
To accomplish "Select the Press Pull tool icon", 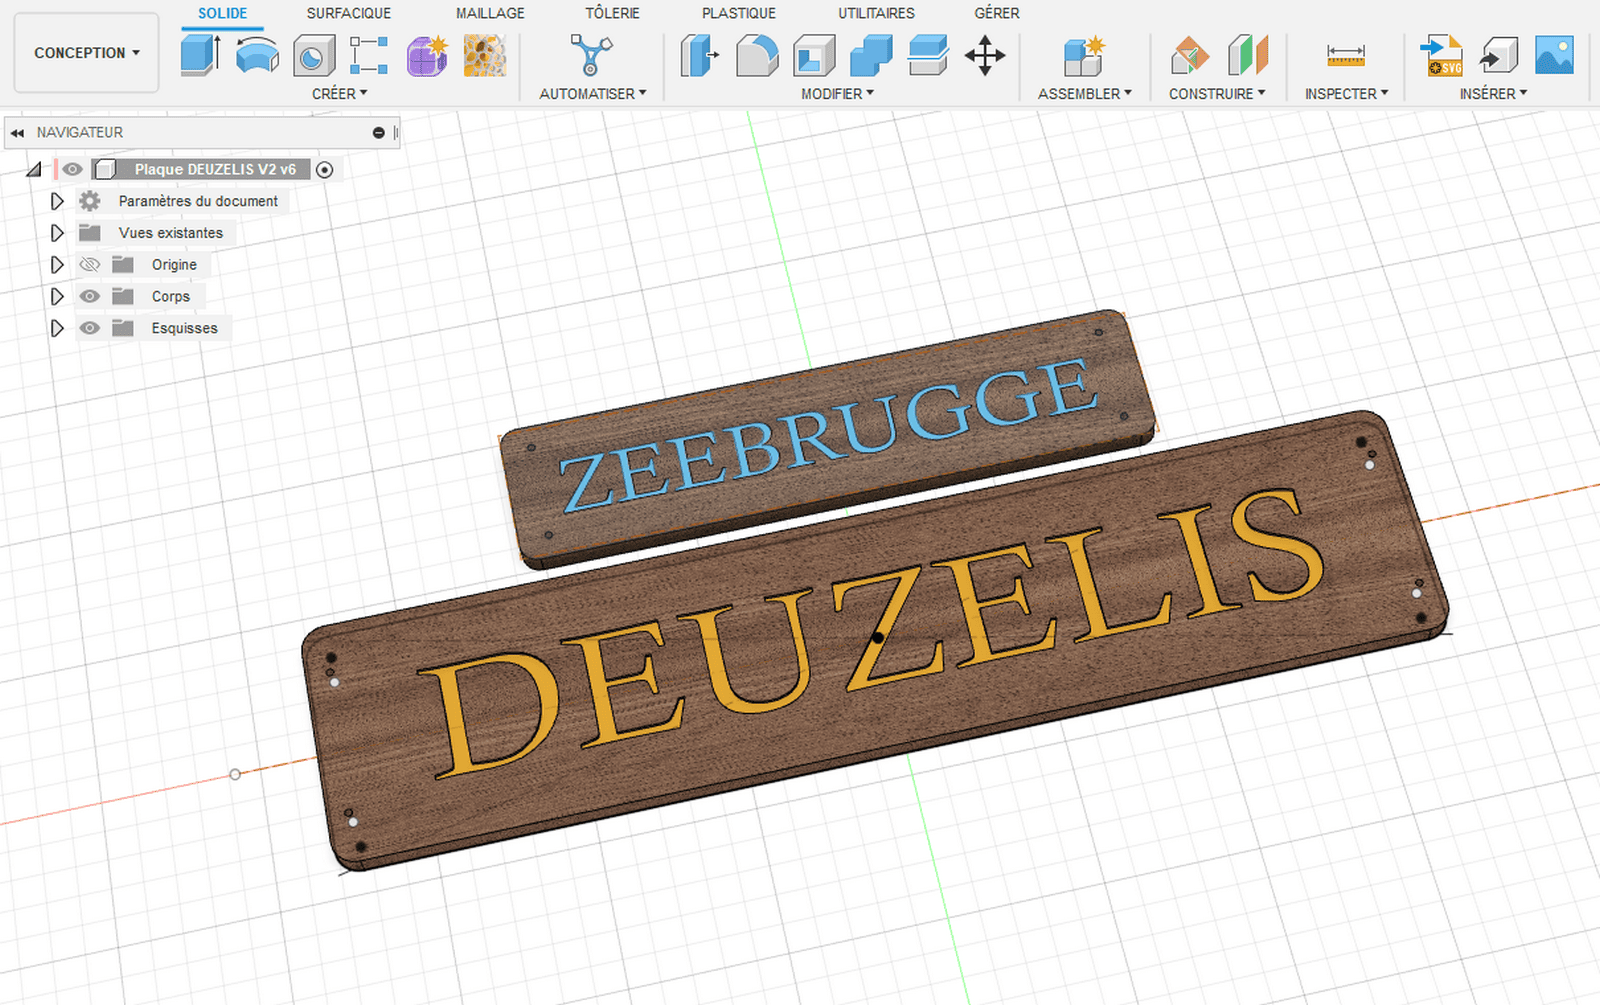I will click(700, 55).
